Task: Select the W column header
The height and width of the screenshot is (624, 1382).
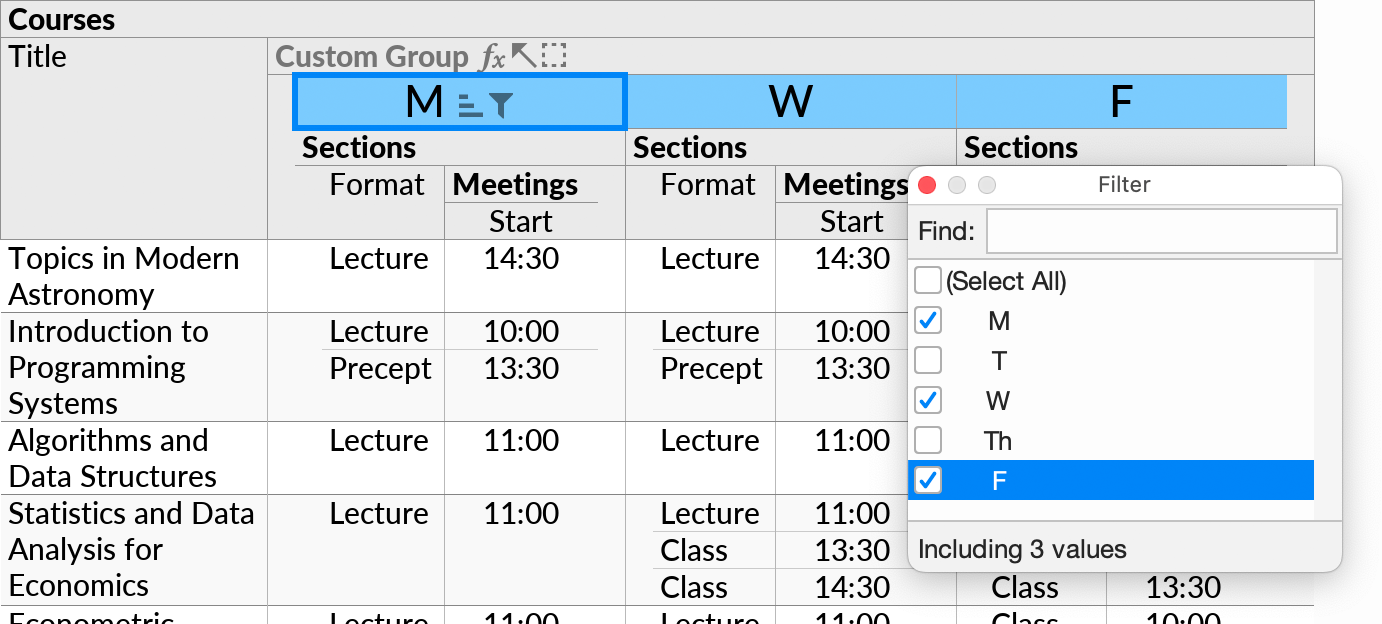Action: click(x=791, y=101)
